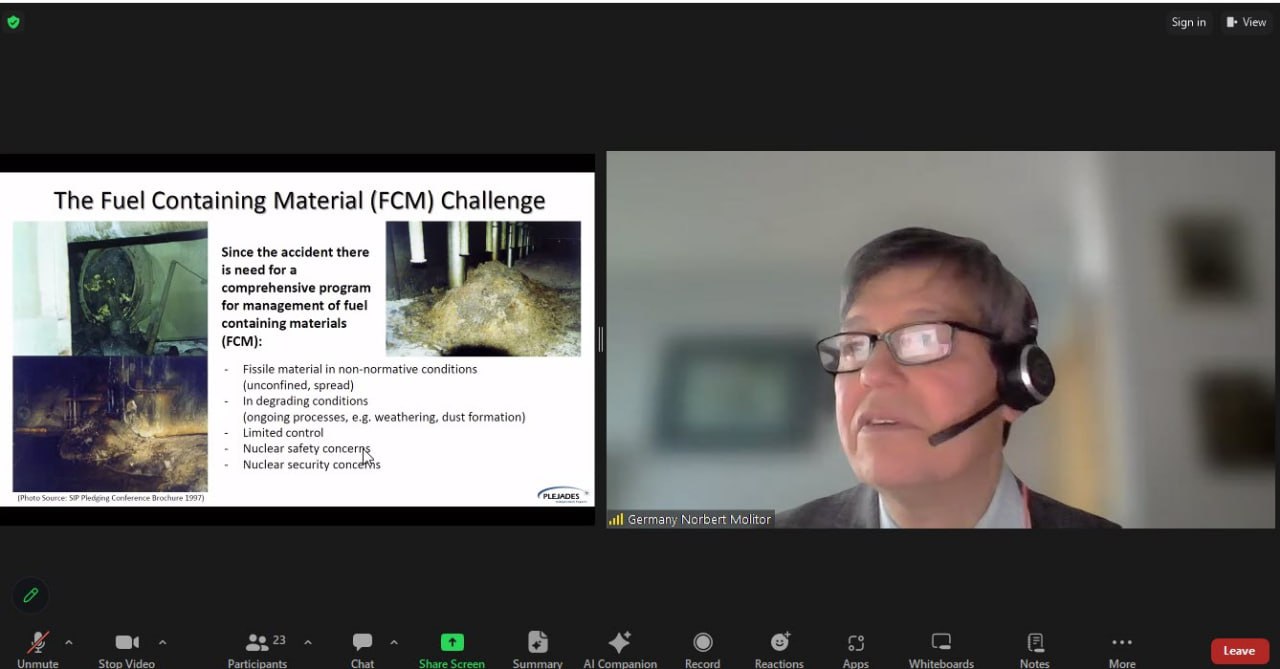Viewport: 1280px width, 669px height.
Task: Click the divider handle between slide and video
Action: pos(600,339)
